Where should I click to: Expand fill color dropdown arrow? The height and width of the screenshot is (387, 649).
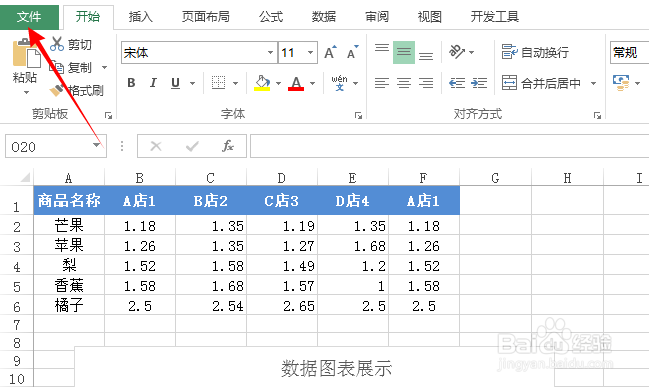[278, 83]
